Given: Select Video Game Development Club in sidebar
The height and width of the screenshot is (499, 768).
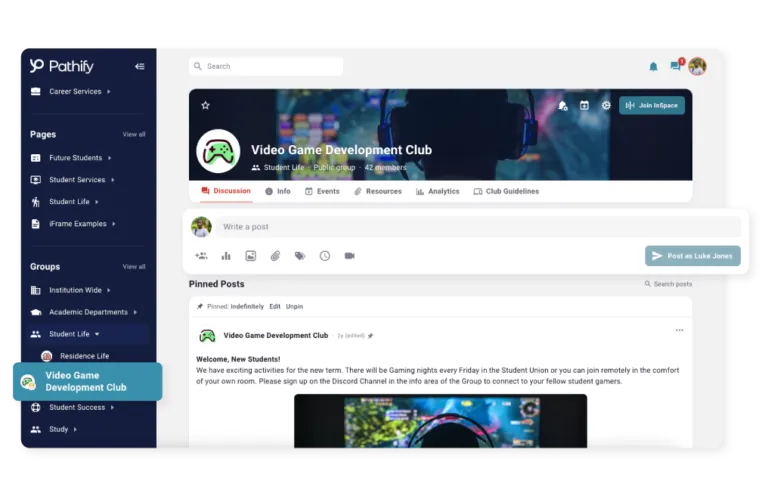Looking at the screenshot, I should click(88, 381).
